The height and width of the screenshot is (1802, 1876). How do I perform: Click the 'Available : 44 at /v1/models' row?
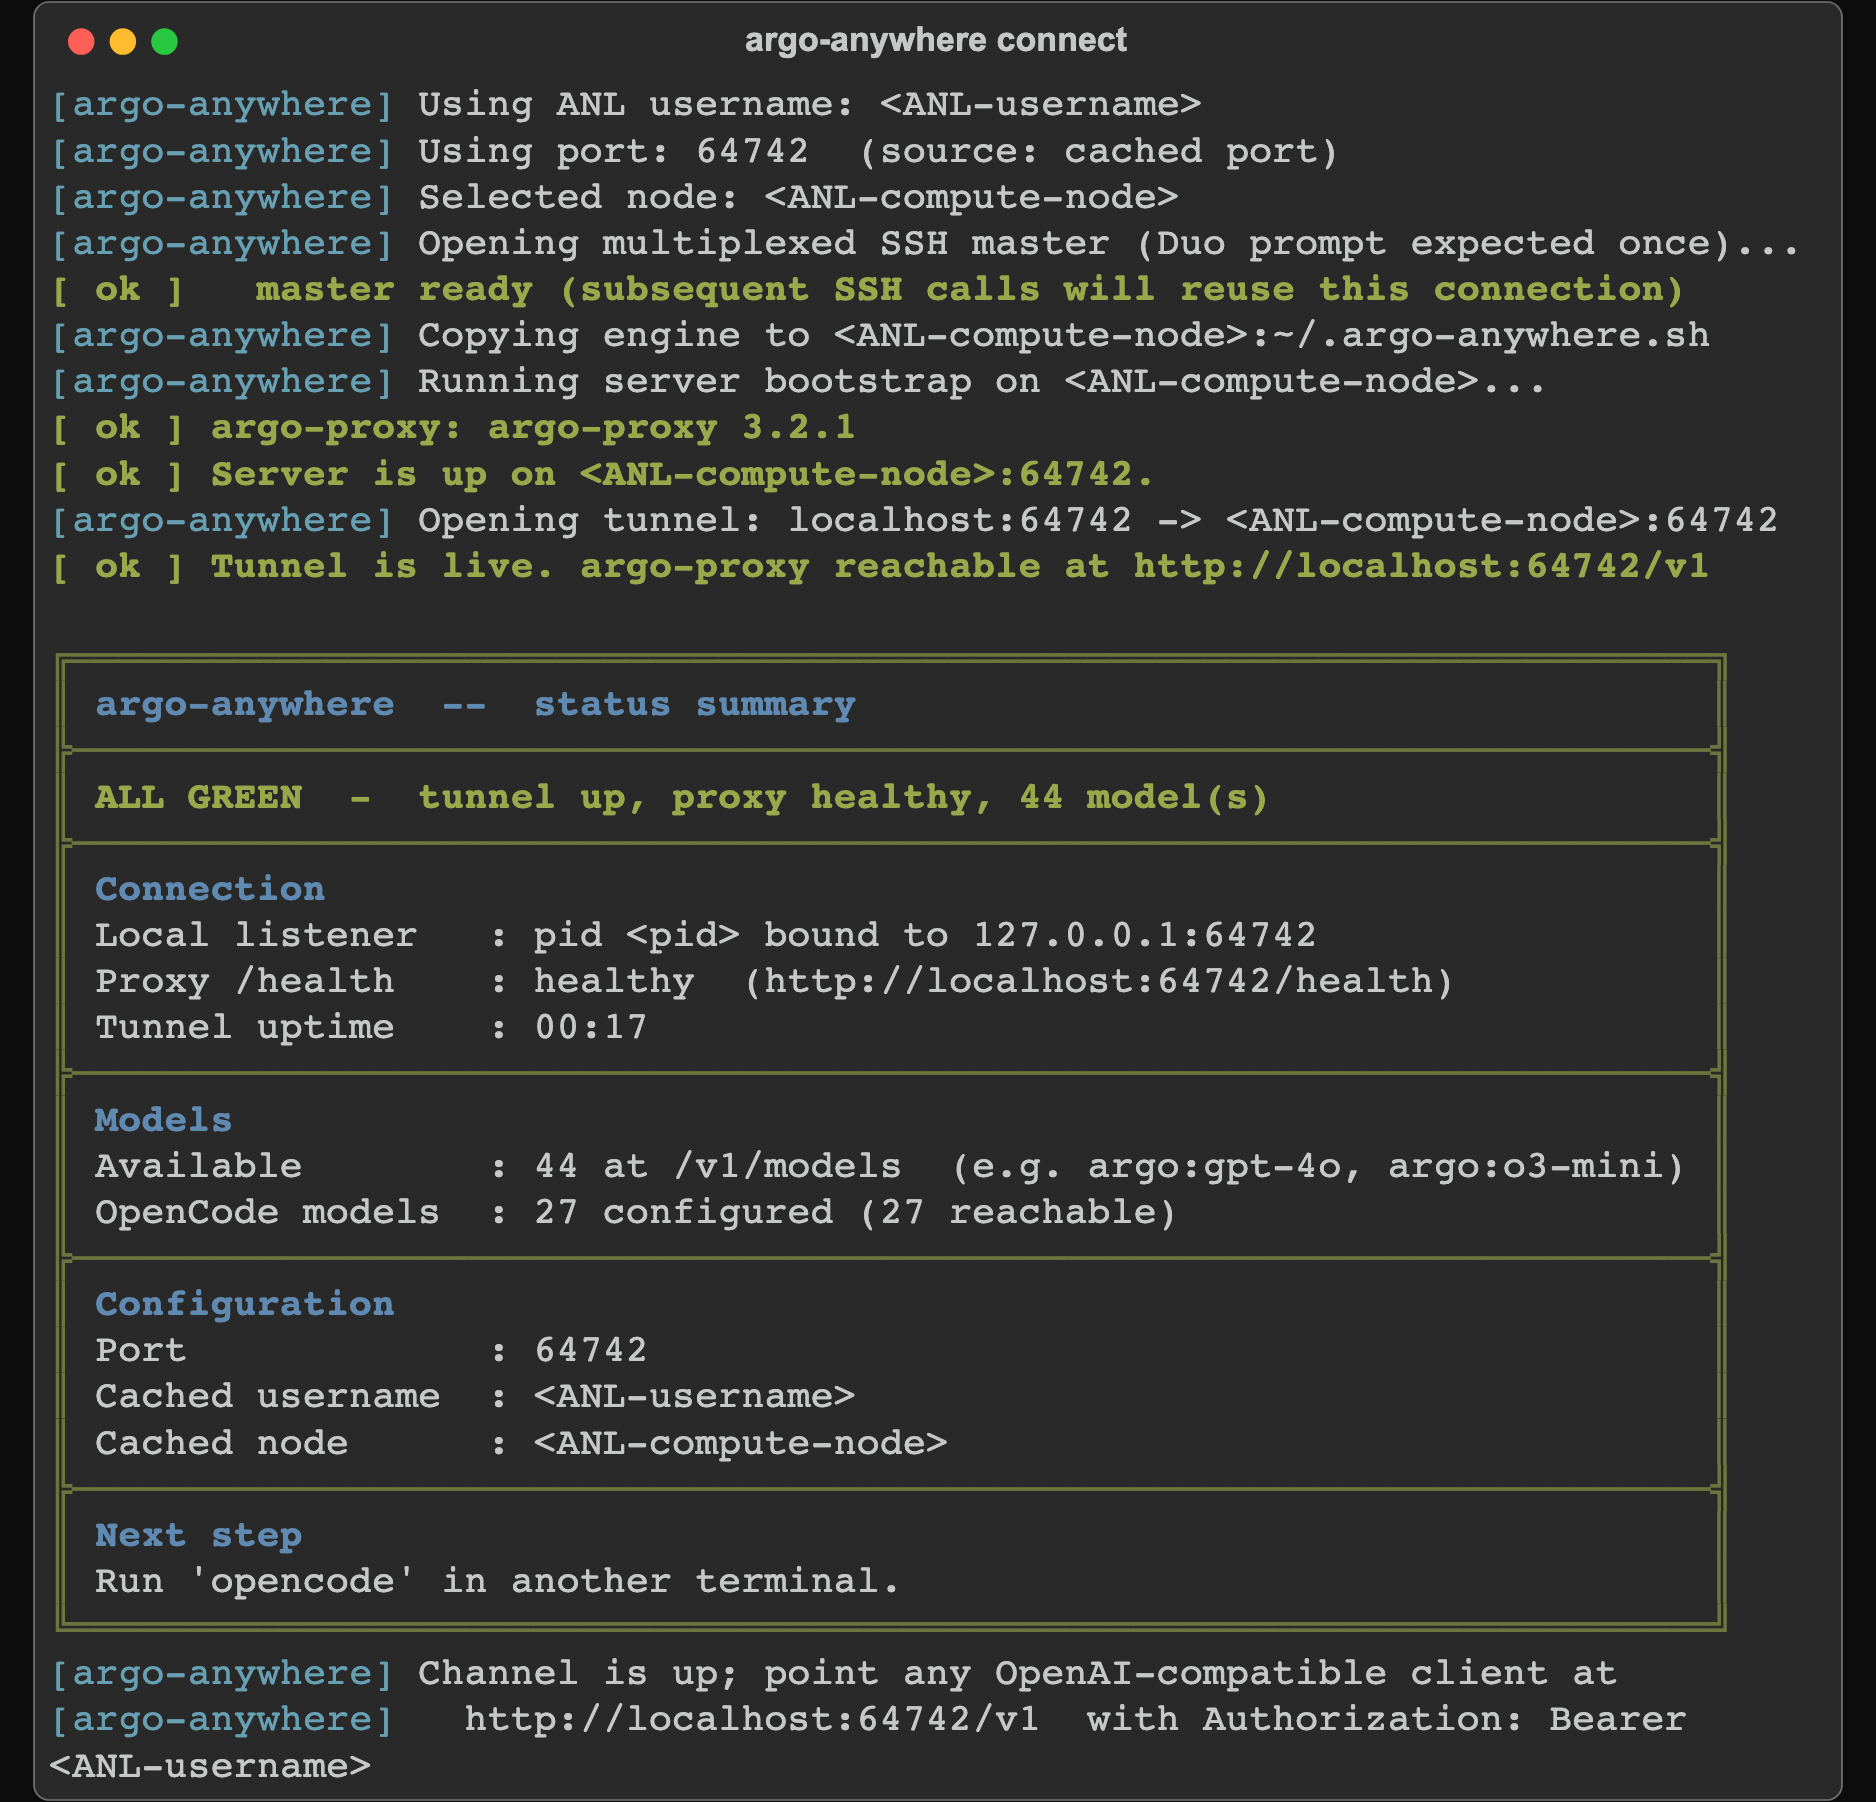pos(890,1165)
